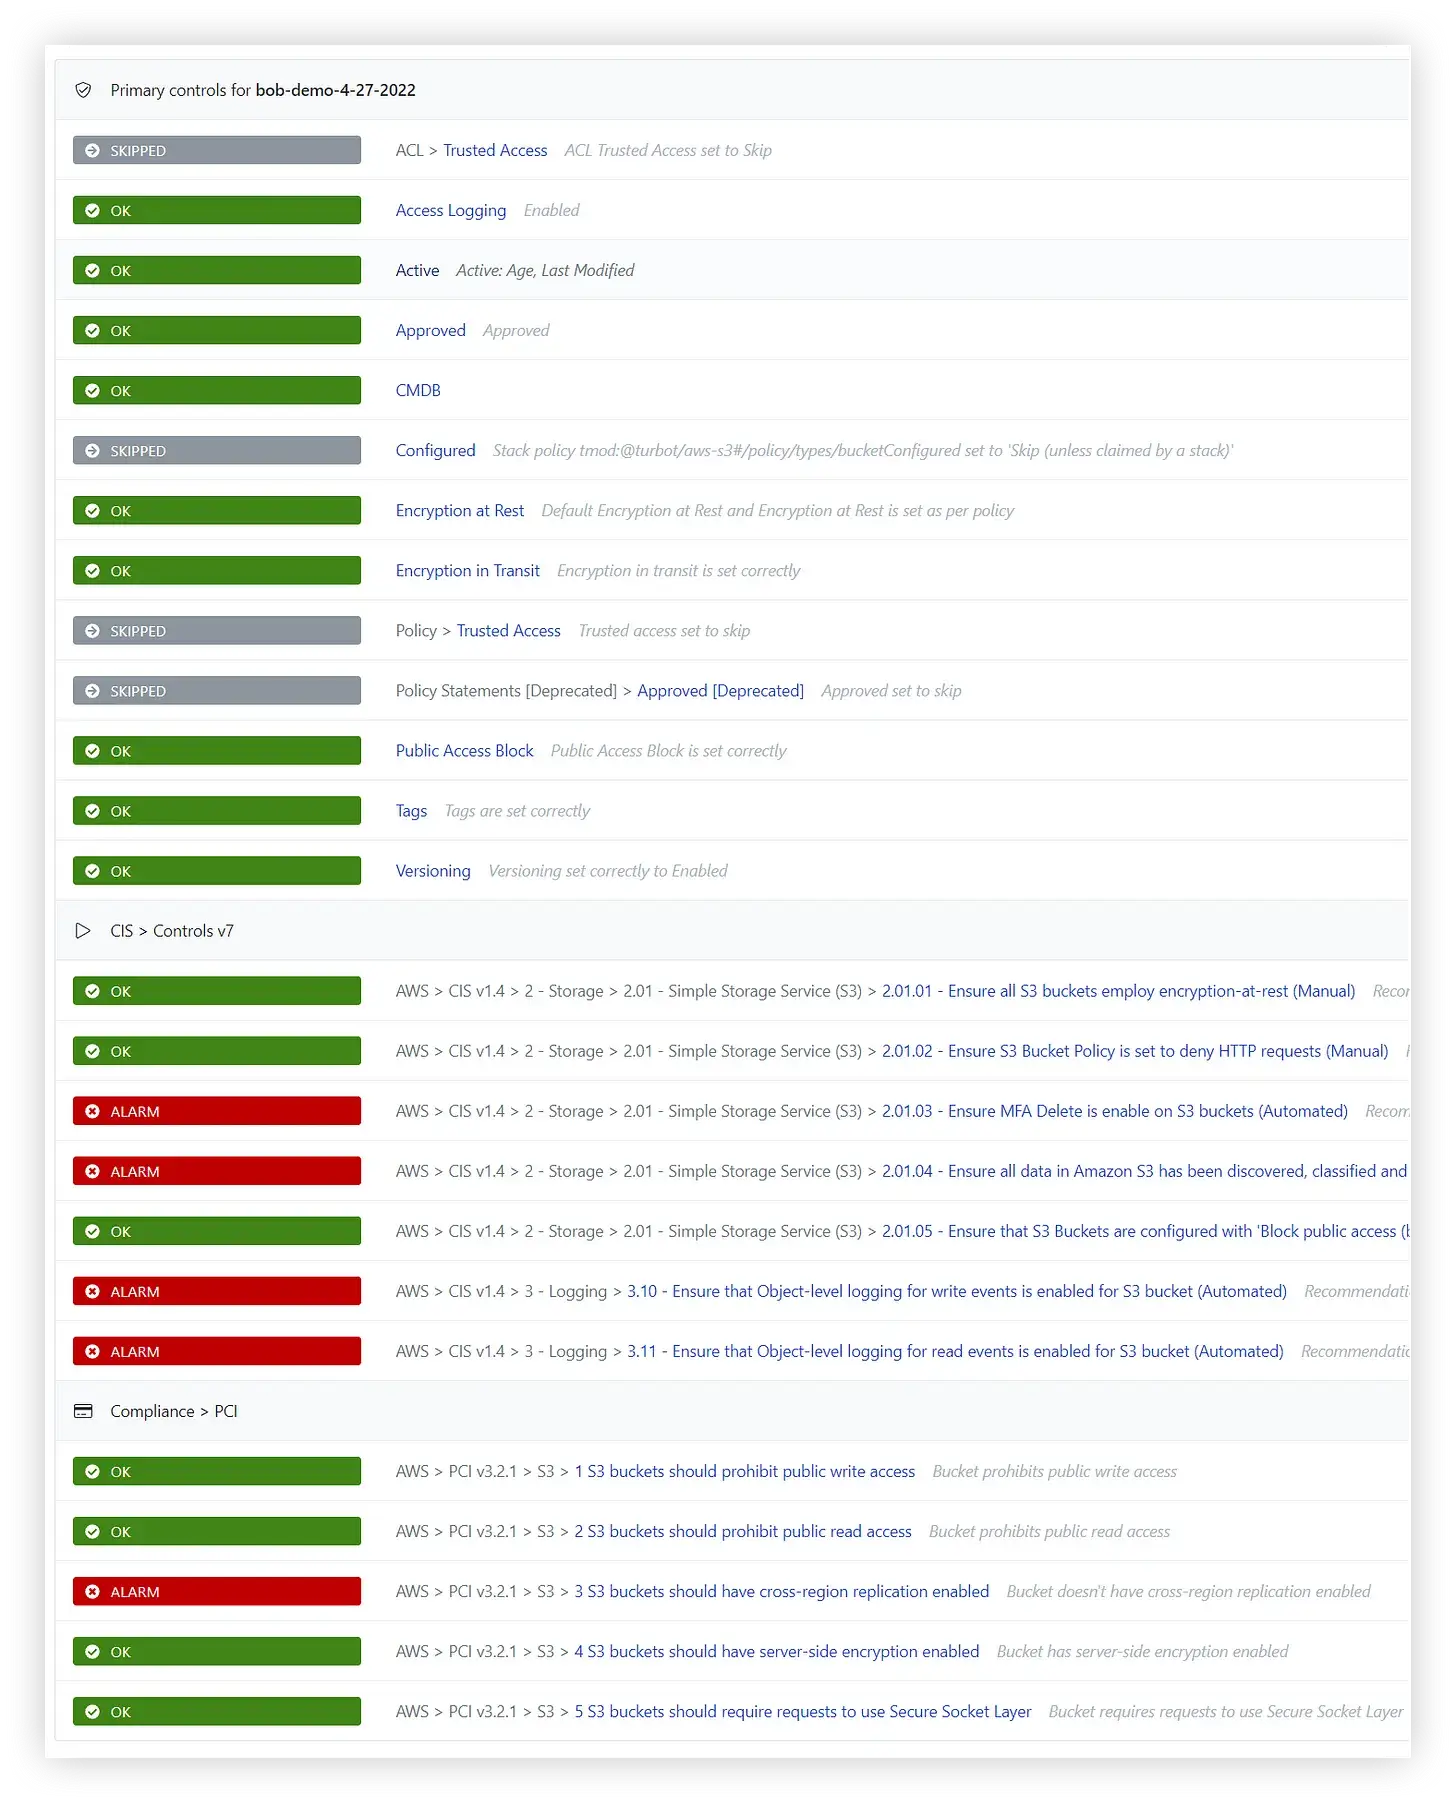
Task: Click the OK badge in the Tags row
Action: click(x=217, y=810)
